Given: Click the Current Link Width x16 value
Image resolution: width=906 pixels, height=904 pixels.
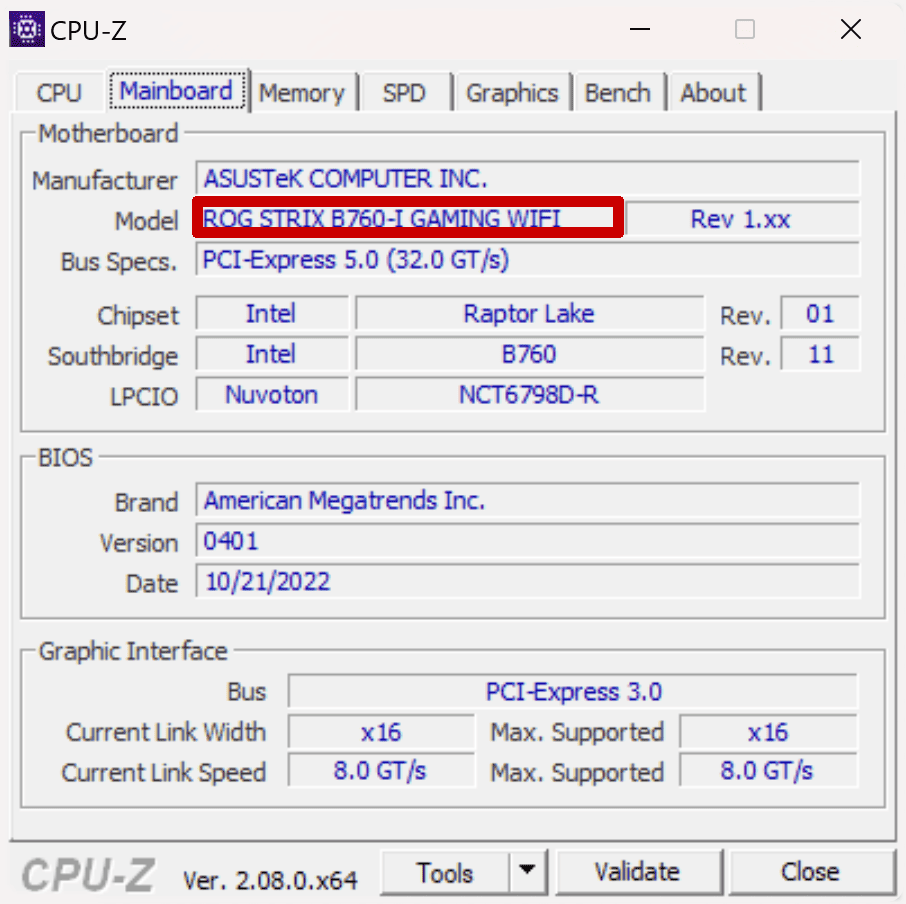Looking at the screenshot, I should (x=381, y=732).
